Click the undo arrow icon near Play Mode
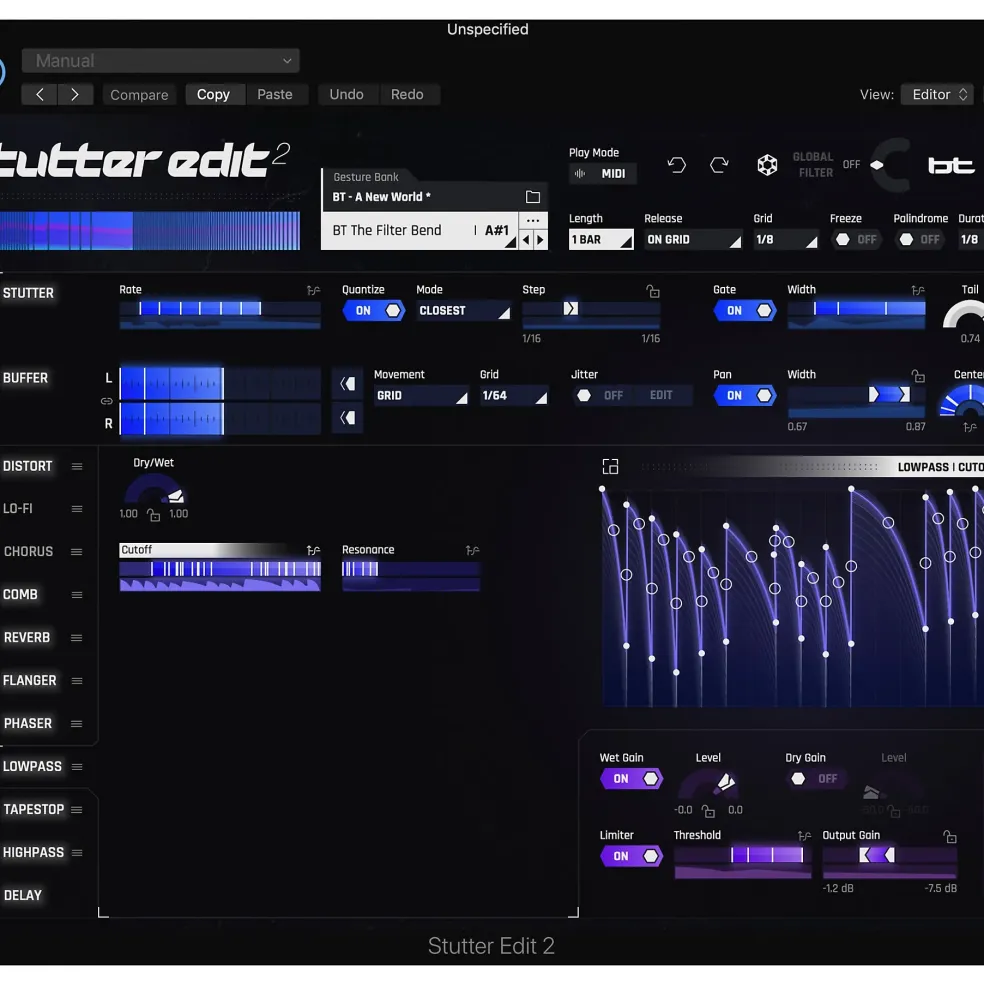 (x=677, y=165)
